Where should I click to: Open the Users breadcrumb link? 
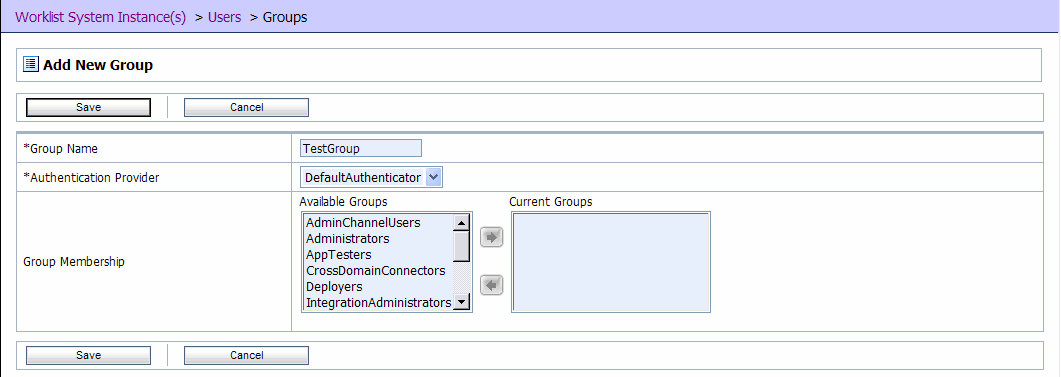click(x=225, y=17)
